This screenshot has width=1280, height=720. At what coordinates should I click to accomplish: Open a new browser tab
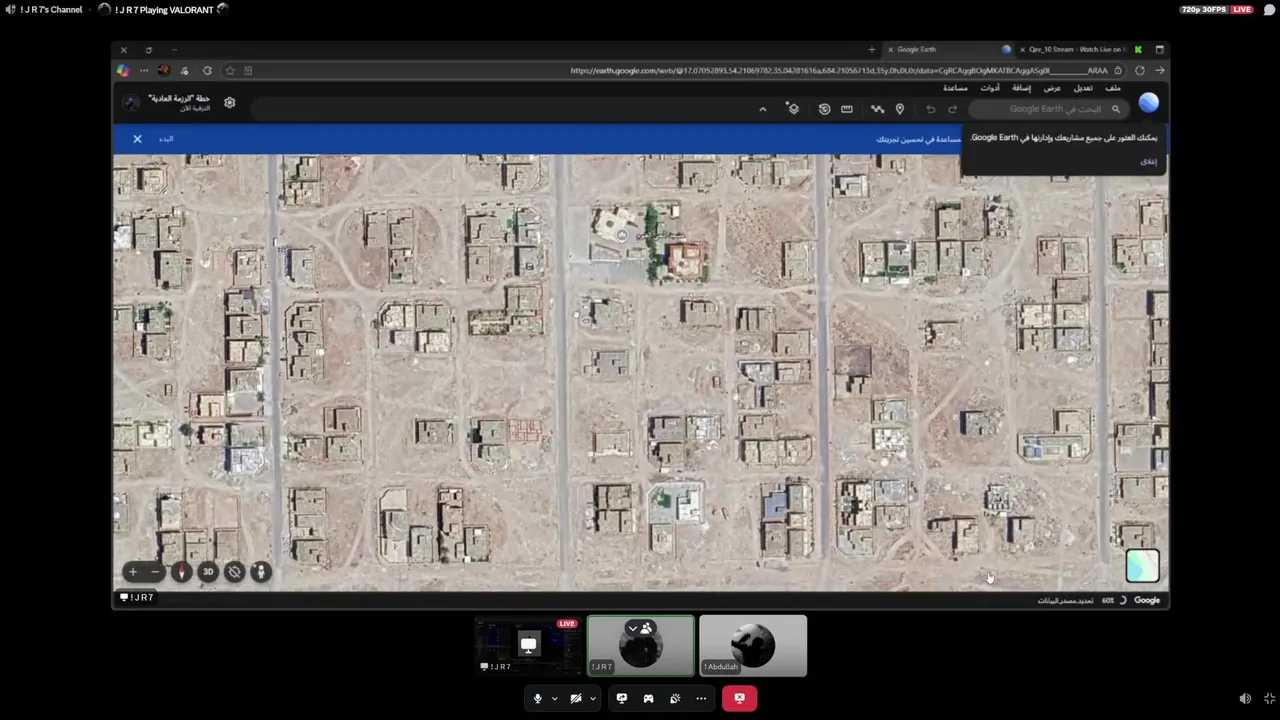pyautogui.click(x=871, y=49)
